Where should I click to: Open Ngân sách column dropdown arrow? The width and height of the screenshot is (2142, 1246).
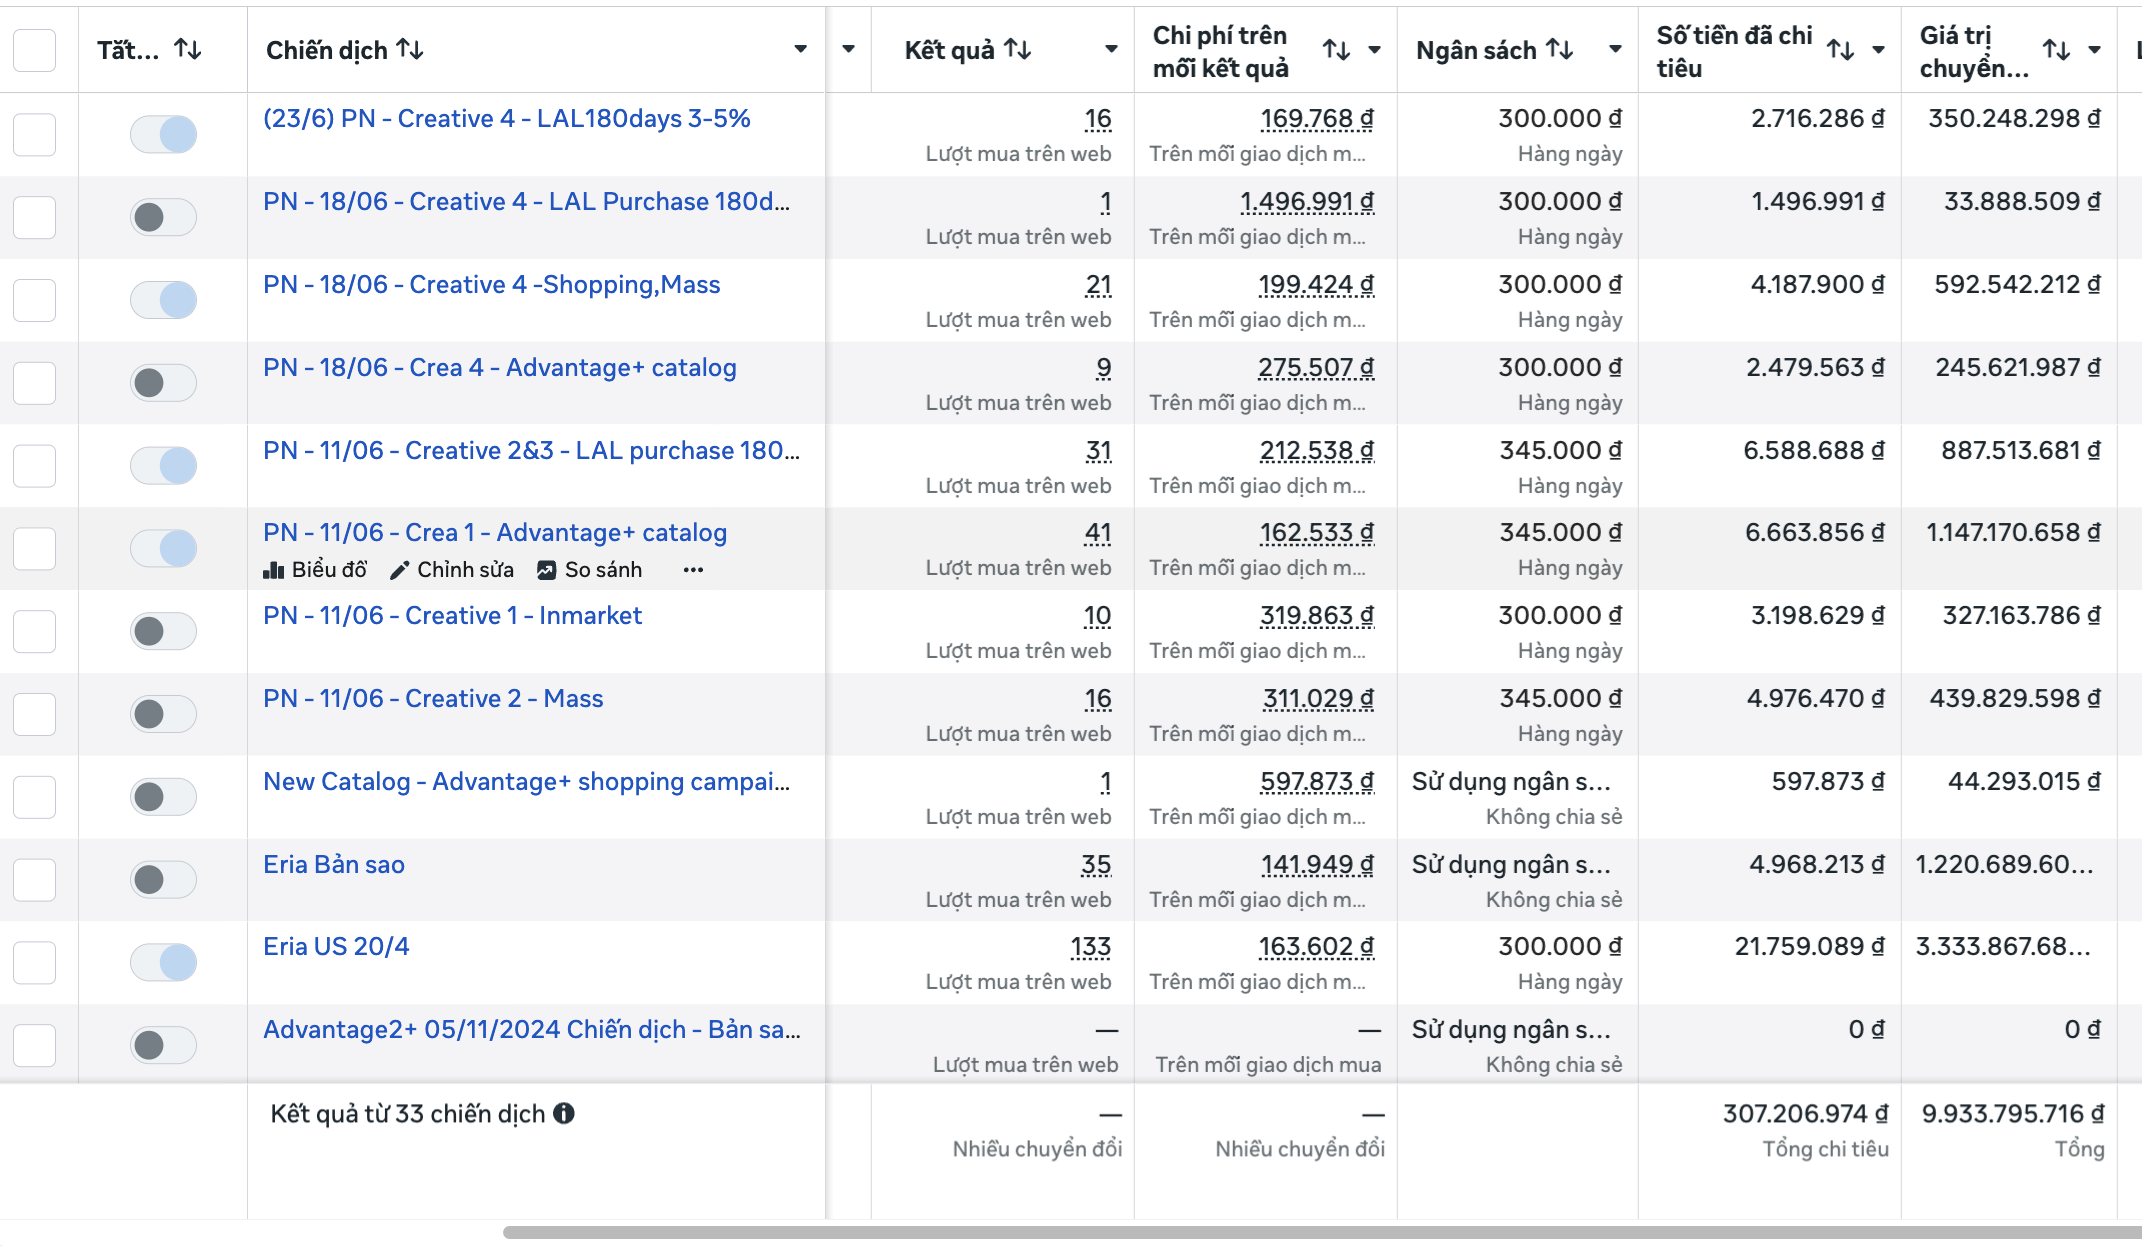tap(1615, 49)
